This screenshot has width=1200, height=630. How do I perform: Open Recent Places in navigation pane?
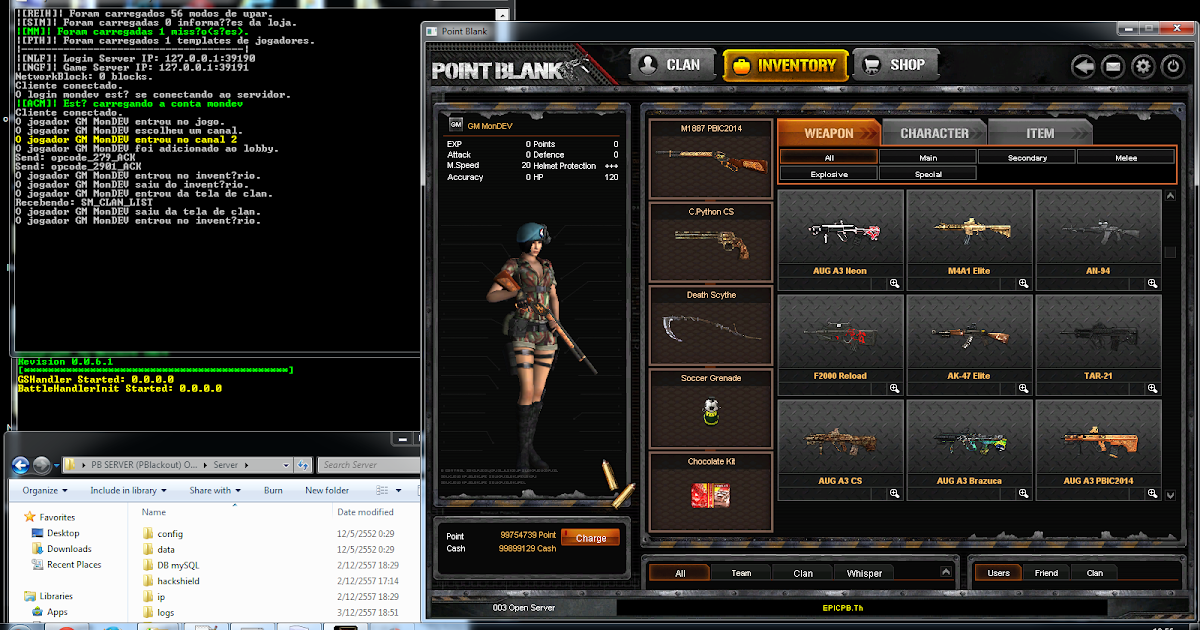click(x=73, y=565)
